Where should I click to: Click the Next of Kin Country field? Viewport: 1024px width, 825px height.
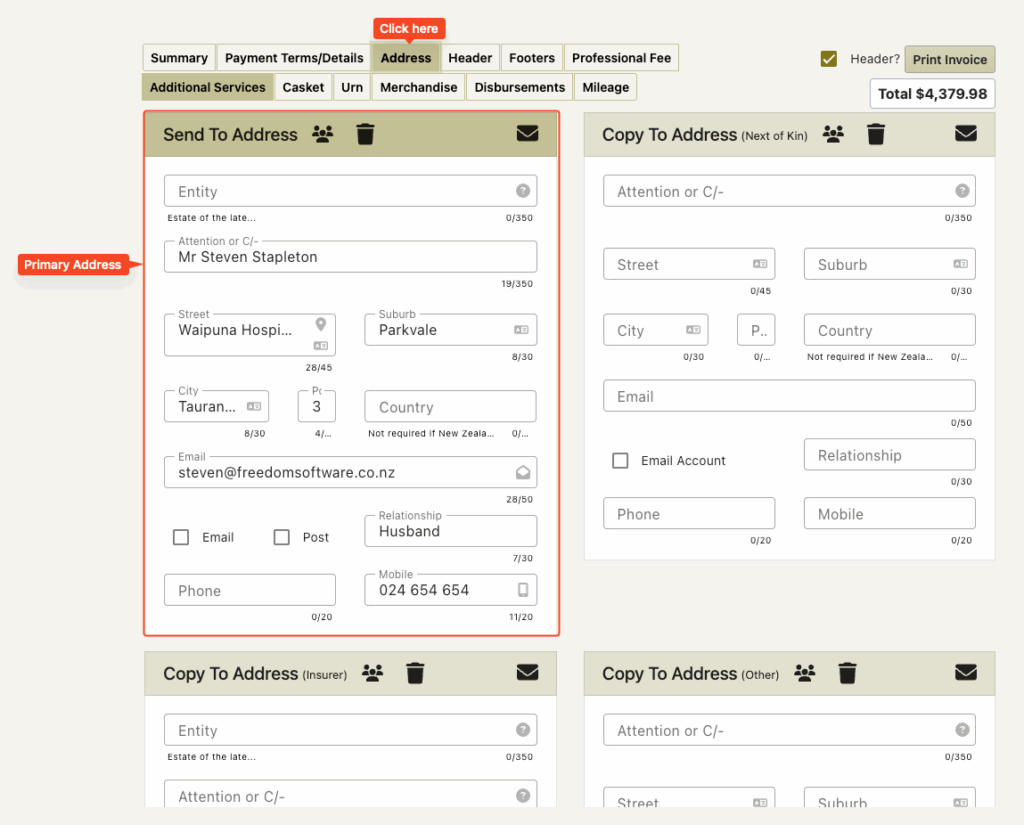click(889, 330)
